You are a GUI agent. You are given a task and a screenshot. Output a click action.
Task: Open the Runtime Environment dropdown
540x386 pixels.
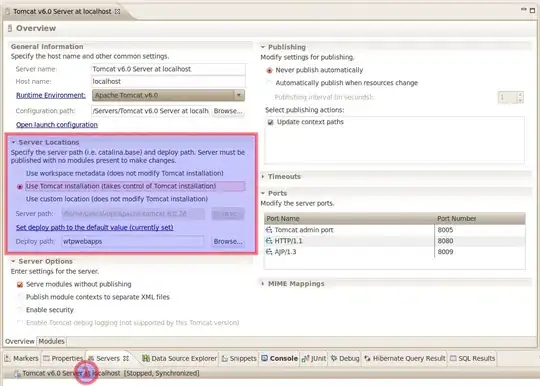[x=239, y=95]
